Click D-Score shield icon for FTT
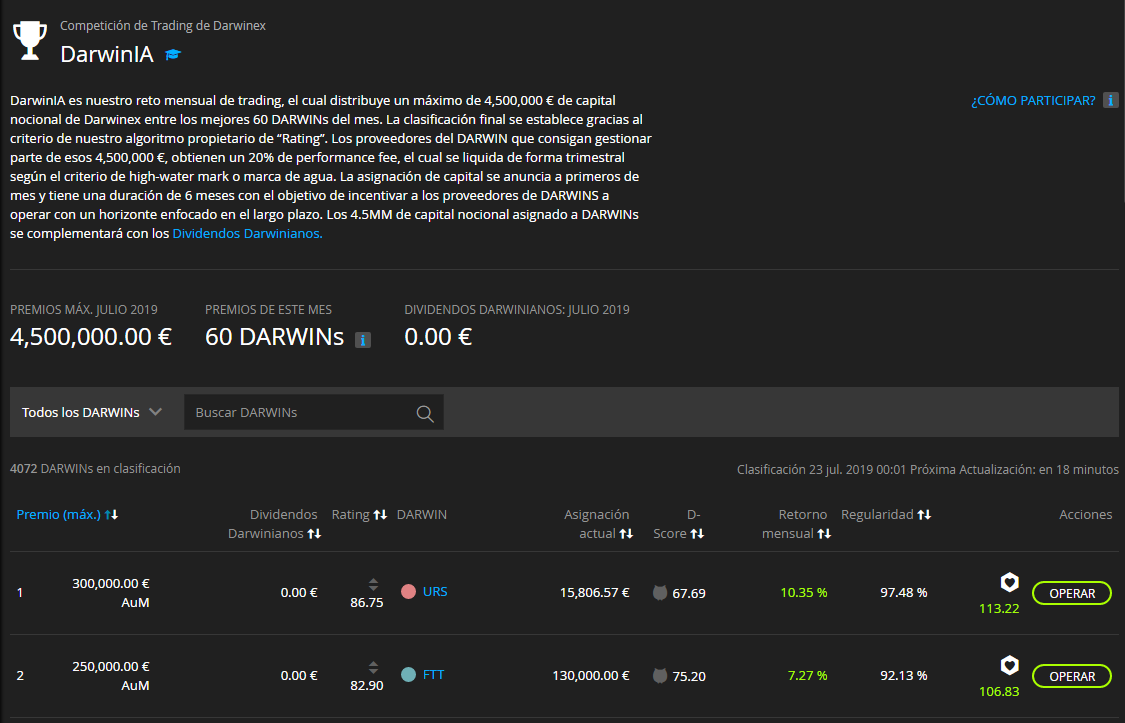 tap(660, 676)
